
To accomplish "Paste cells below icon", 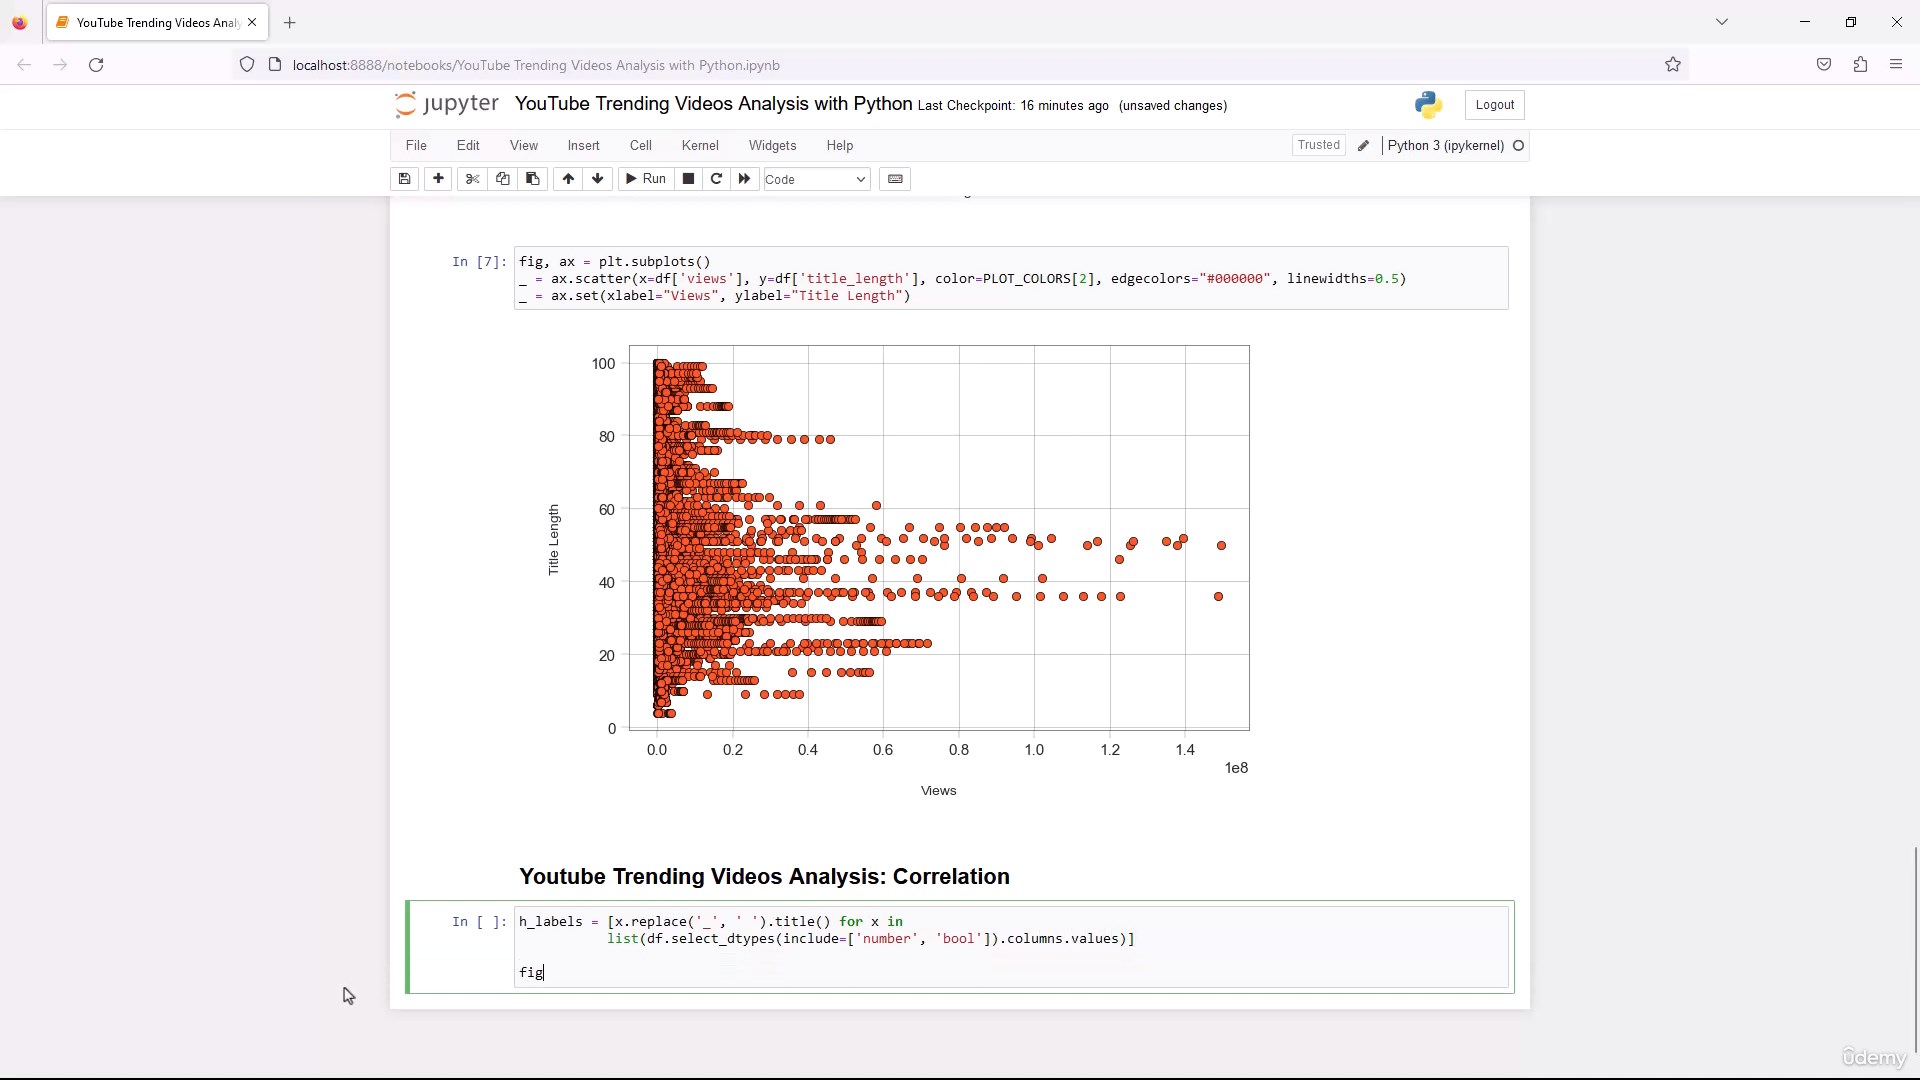I will point(533,179).
